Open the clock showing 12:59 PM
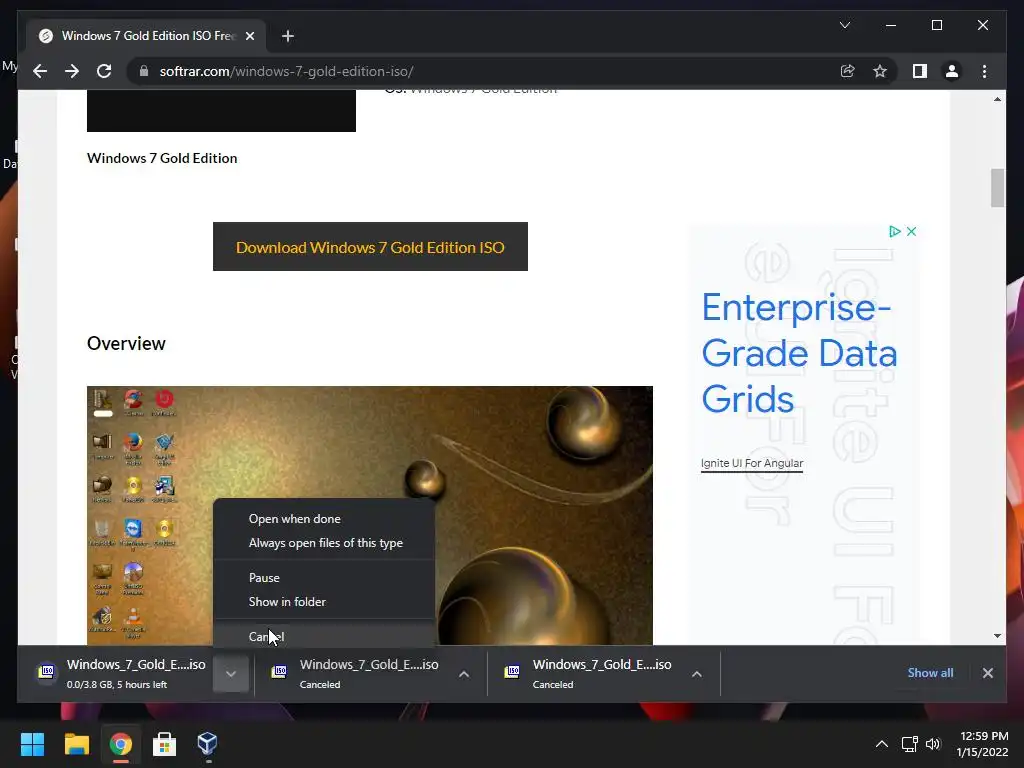Screen dimensions: 1024x768 point(983,744)
